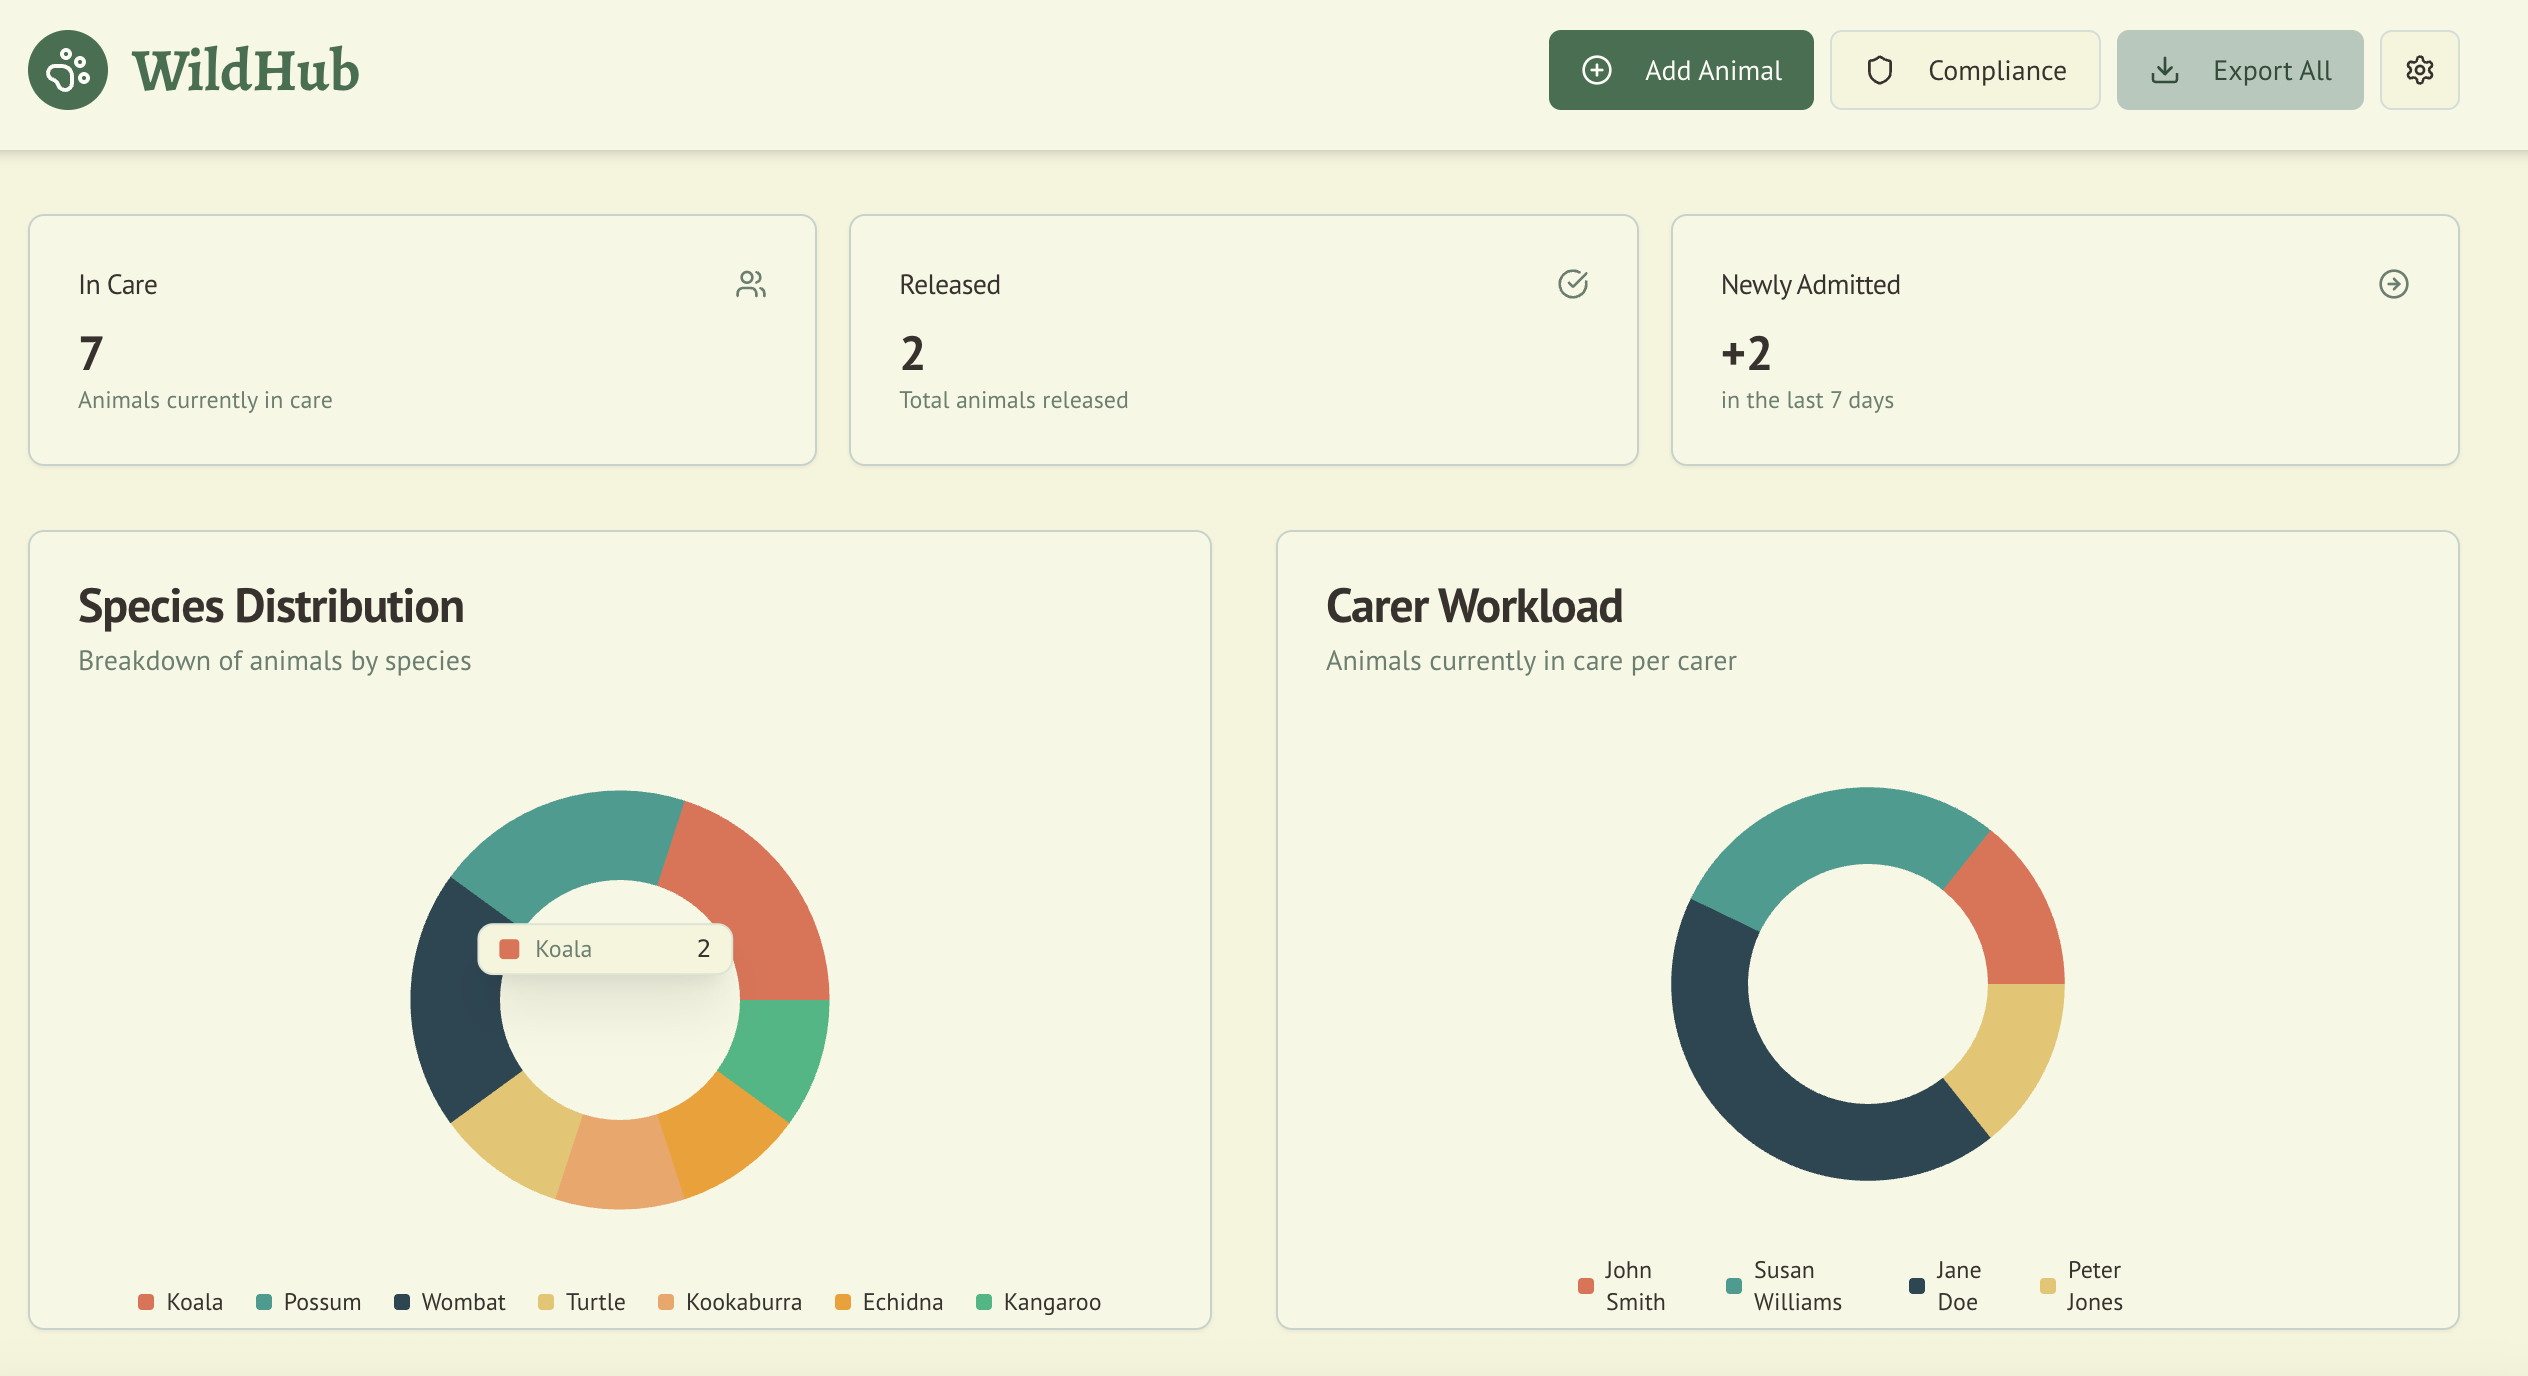2528x1376 pixels.
Task: Click Export All
Action: pos(2240,70)
